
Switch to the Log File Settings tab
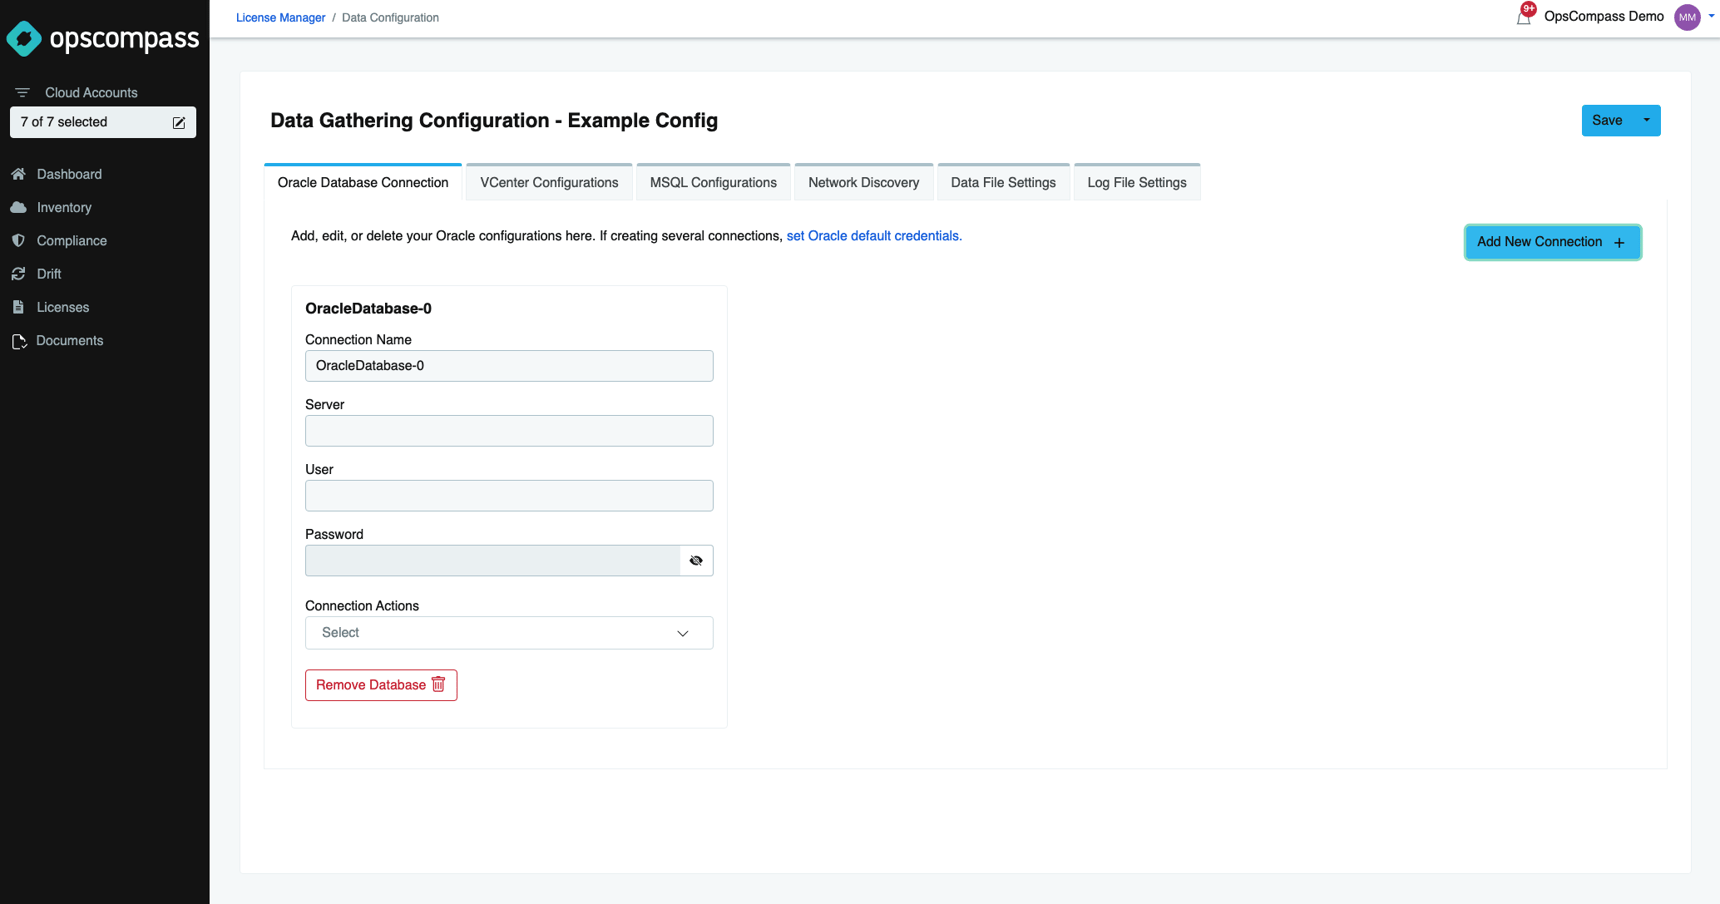(1137, 182)
